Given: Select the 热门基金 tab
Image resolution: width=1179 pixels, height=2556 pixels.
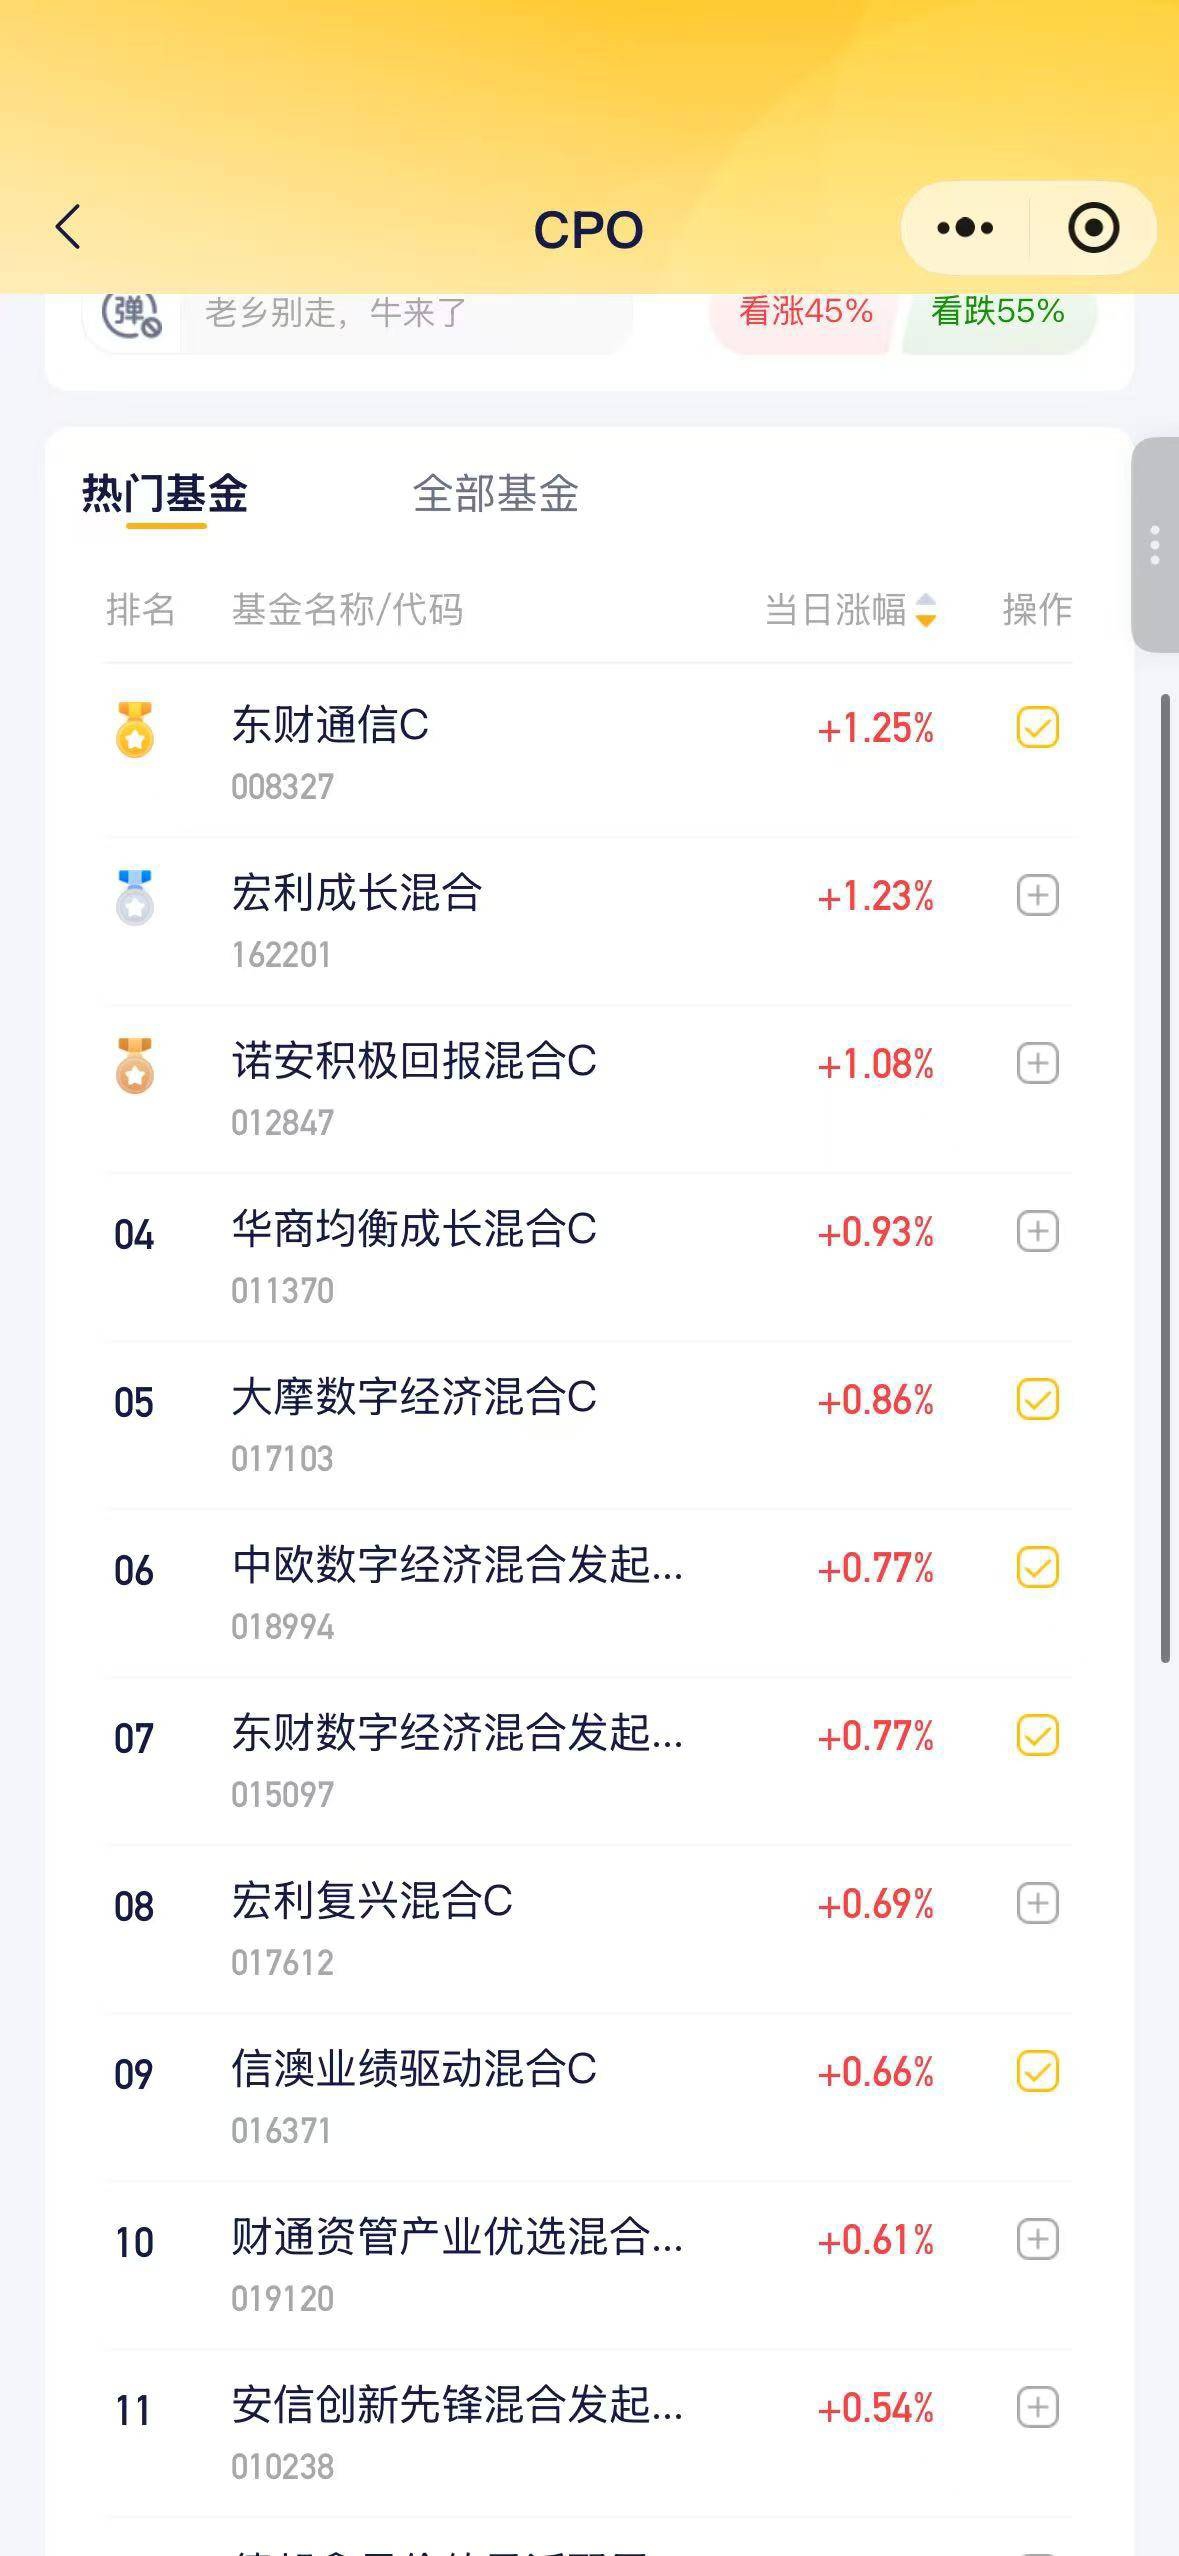Looking at the screenshot, I should pyautogui.click(x=165, y=493).
